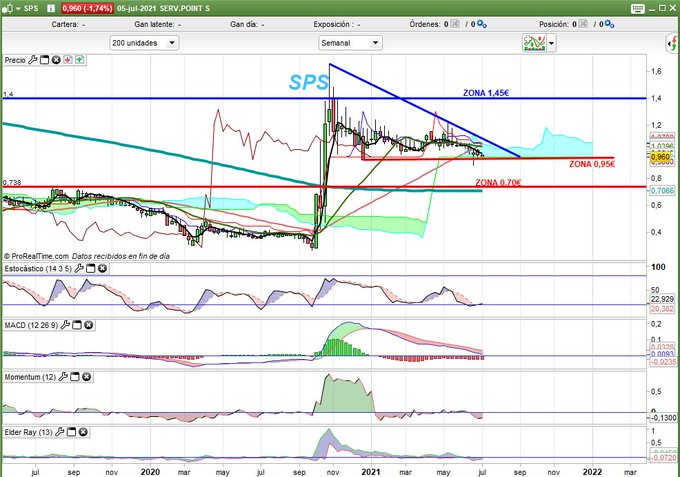Maximize the Momentum panel
This screenshot has height=477, width=680.
pos(75,377)
